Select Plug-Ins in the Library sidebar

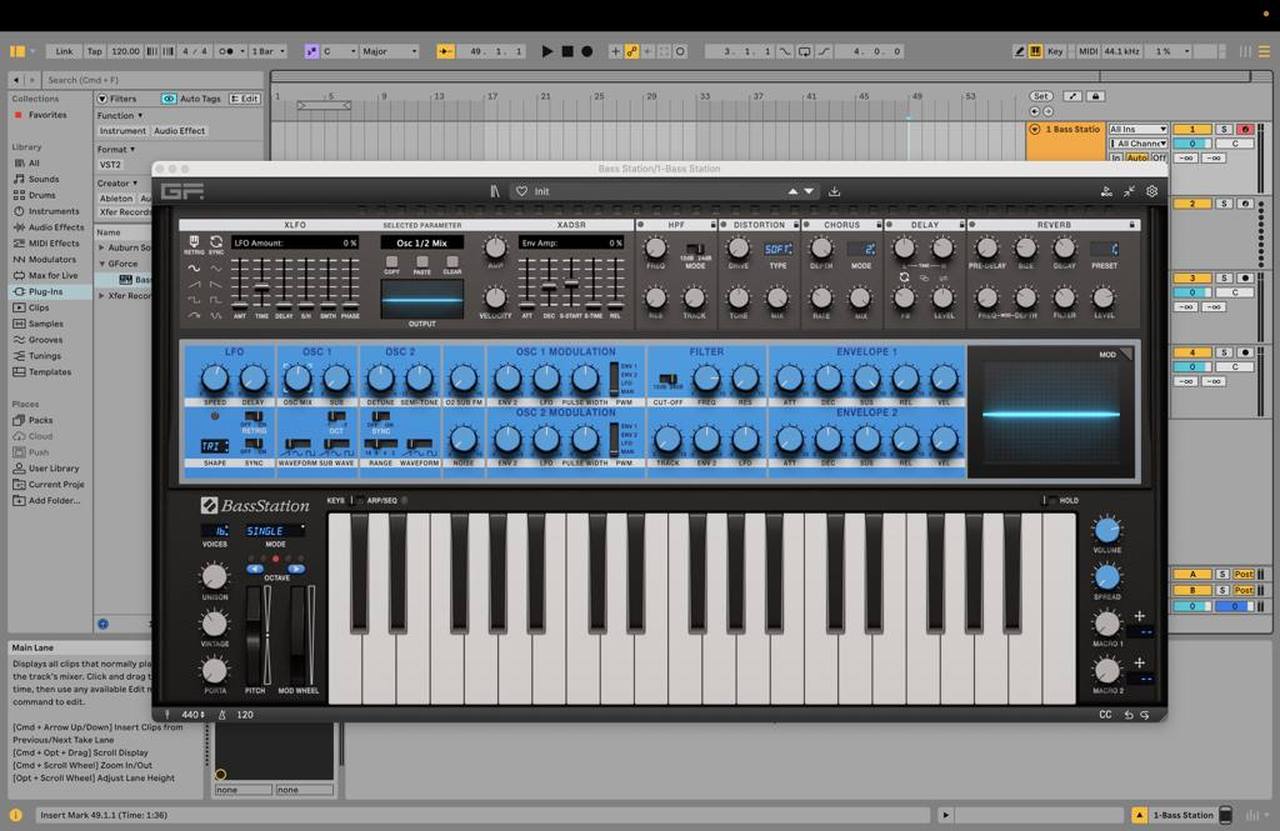click(45, 291)
